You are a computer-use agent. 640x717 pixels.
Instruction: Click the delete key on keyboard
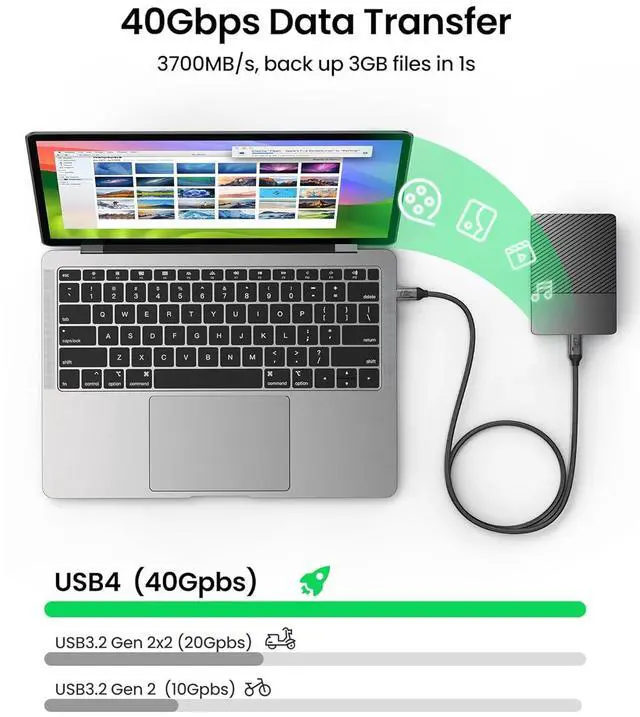click(364, 291)
